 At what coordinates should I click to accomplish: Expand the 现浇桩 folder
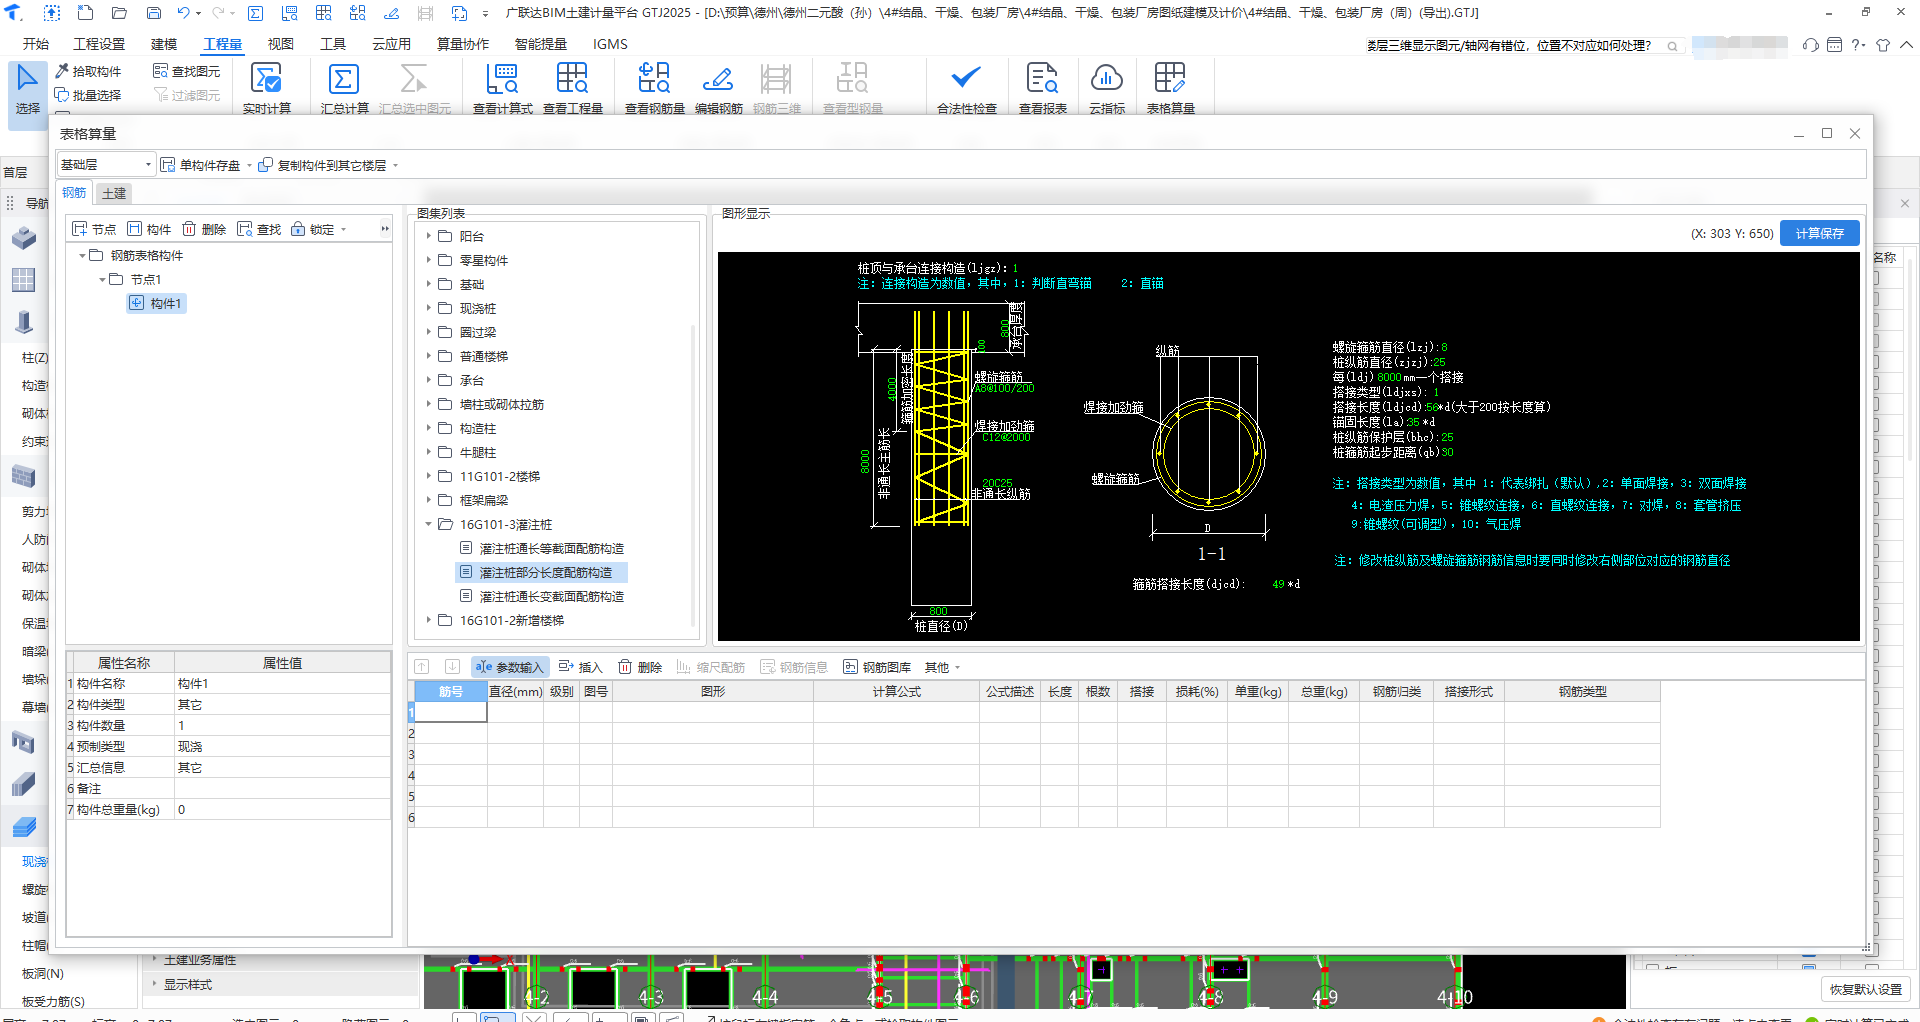point(429,308)
